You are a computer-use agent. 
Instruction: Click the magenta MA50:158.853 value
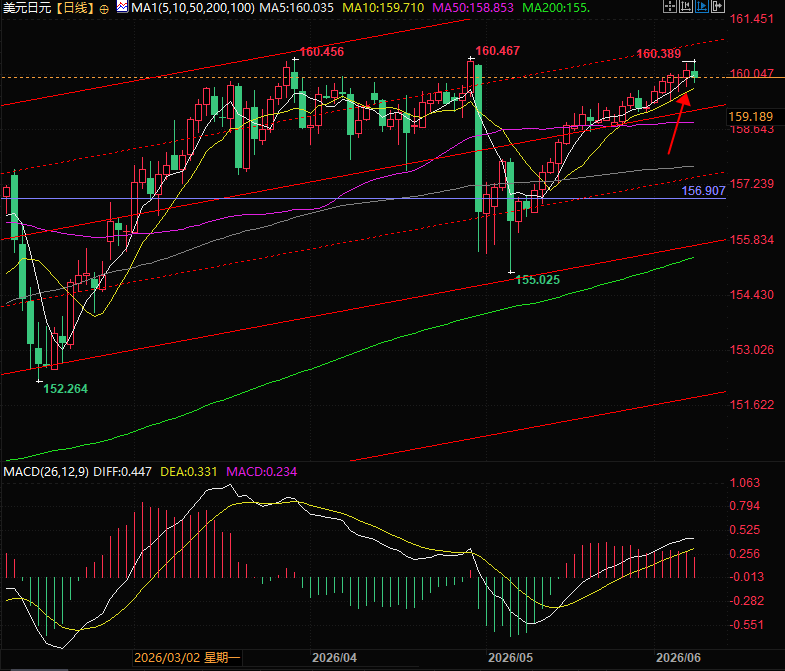[x=473, y=8]
